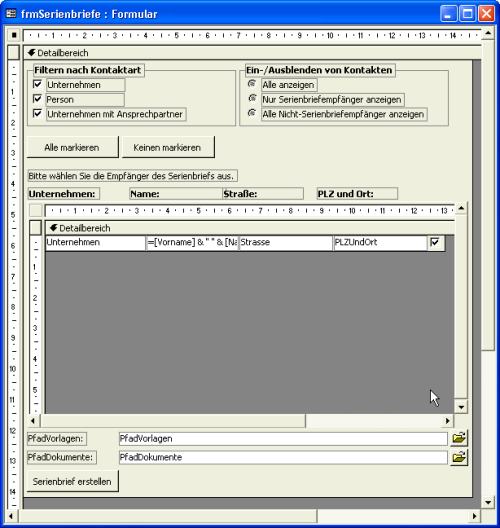Select the Unternehmen field in the subform

tap(95, 242)
